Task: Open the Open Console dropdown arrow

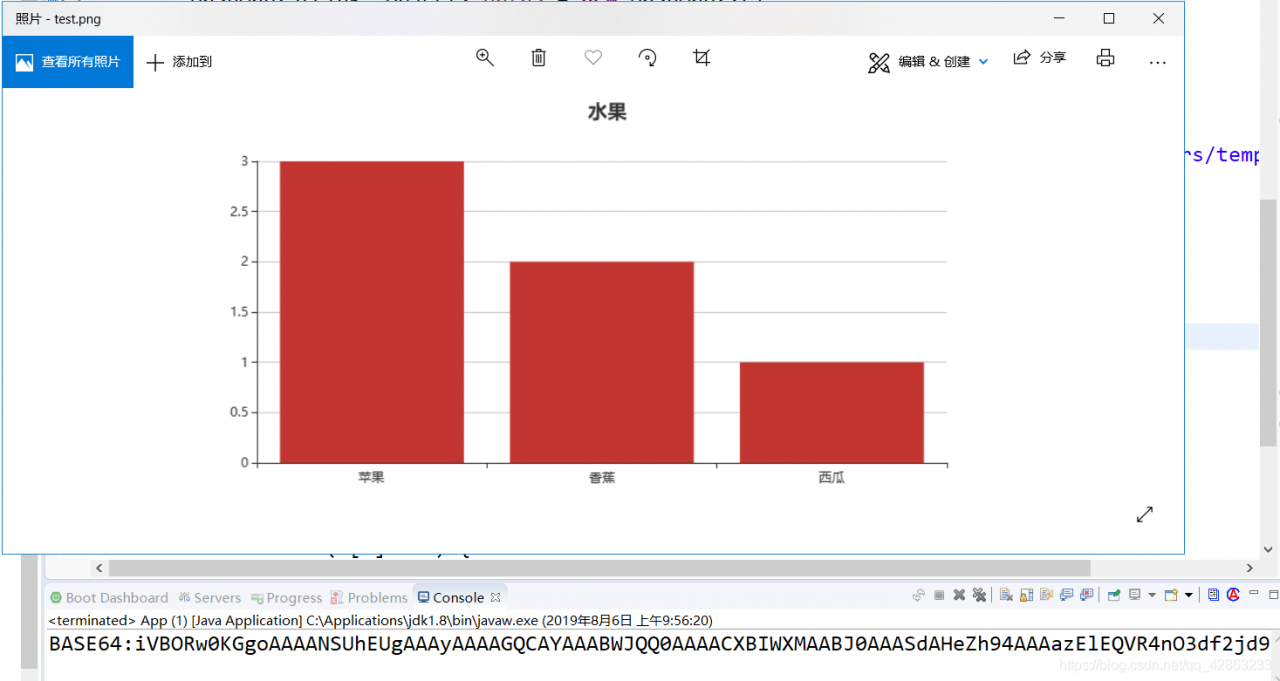Action: click(1189, 595)
